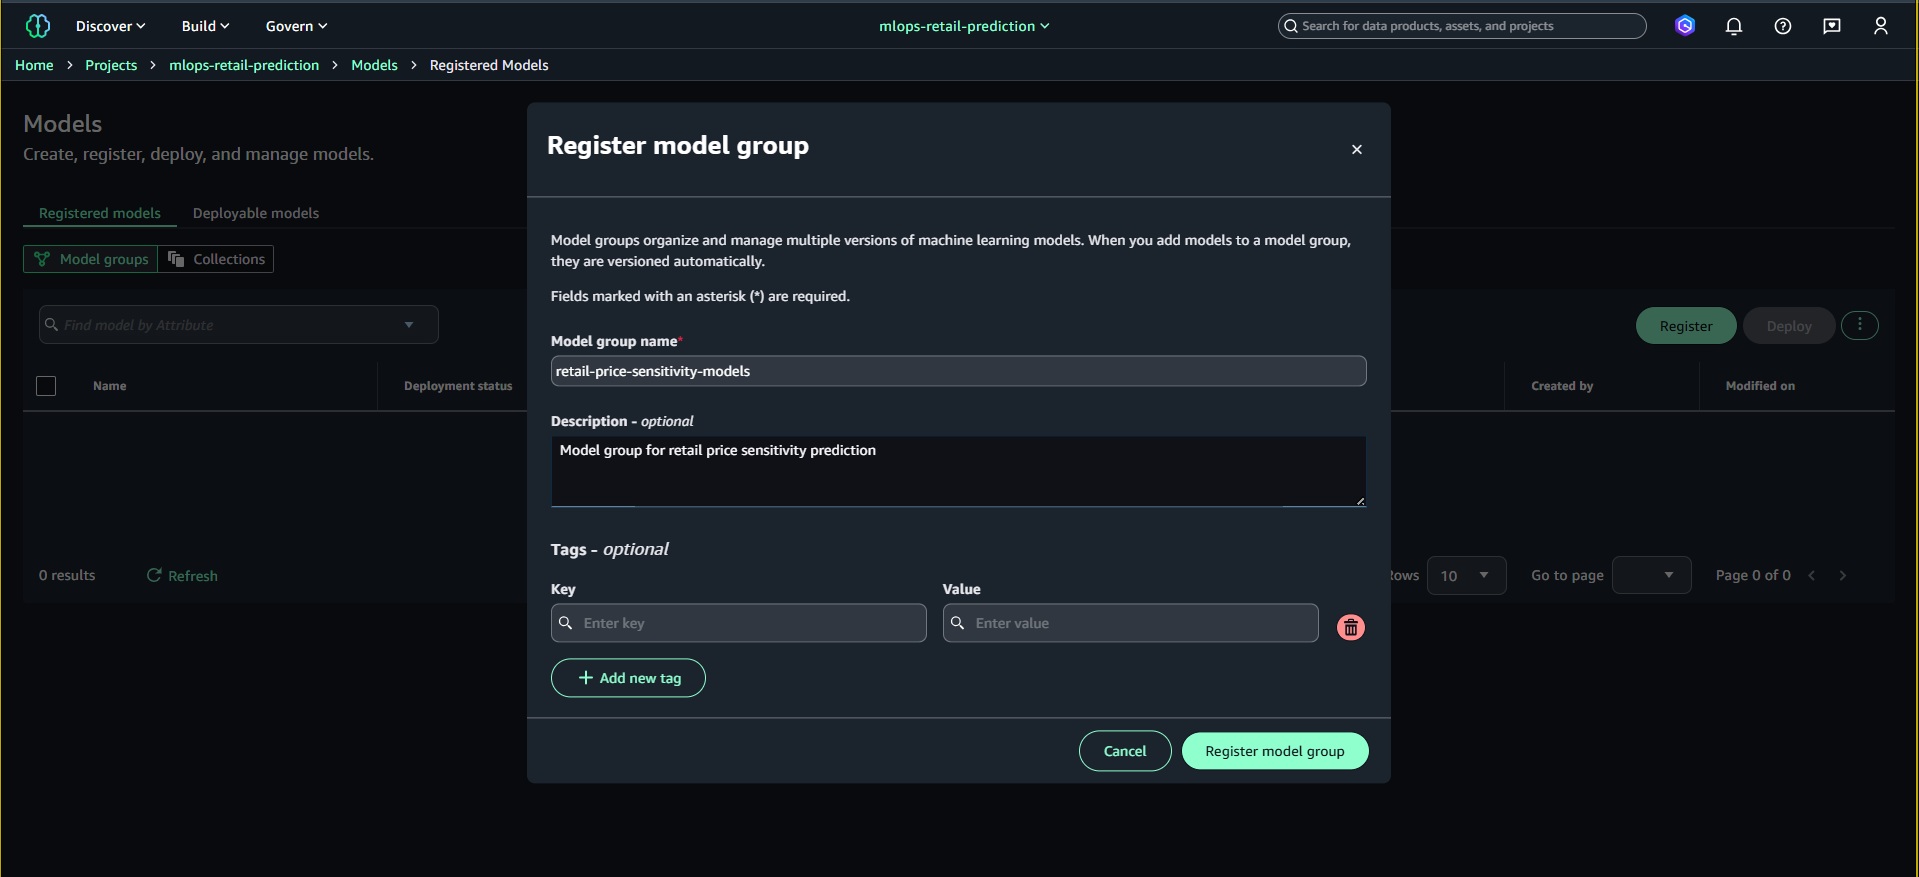
Task: Open the user profile icon
Action: tap(1880, 26)
